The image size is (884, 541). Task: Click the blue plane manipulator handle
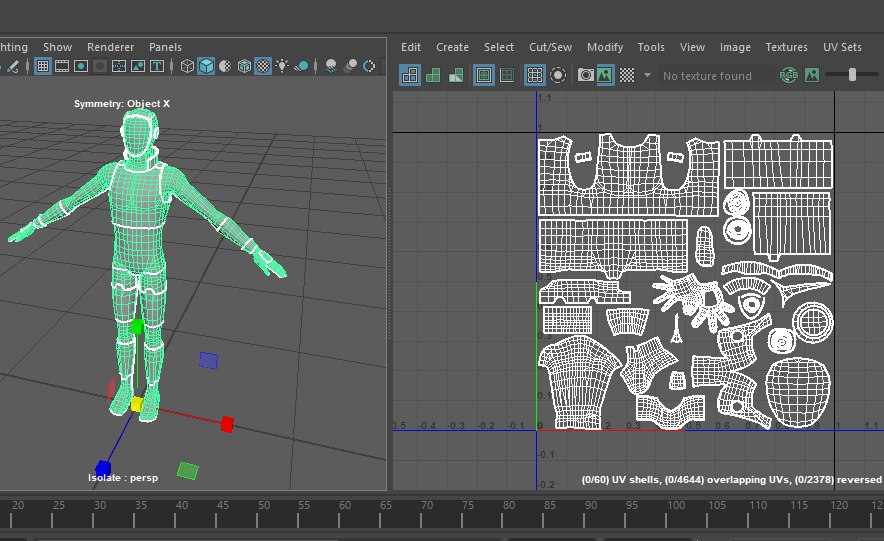209,361
